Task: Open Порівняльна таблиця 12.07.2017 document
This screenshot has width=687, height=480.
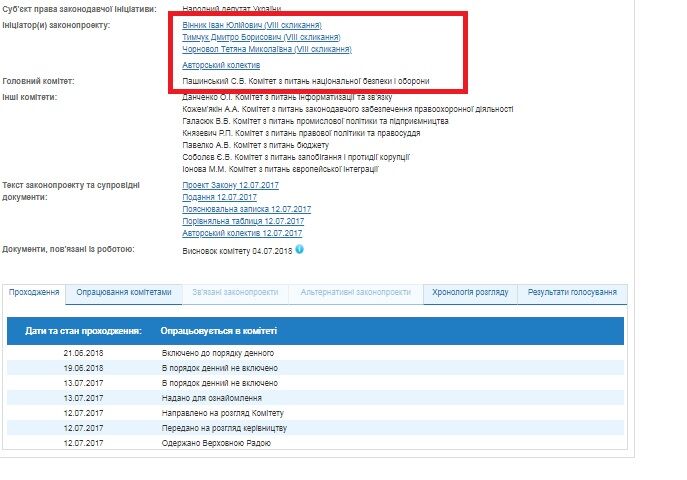Action: tap(243, 221)
